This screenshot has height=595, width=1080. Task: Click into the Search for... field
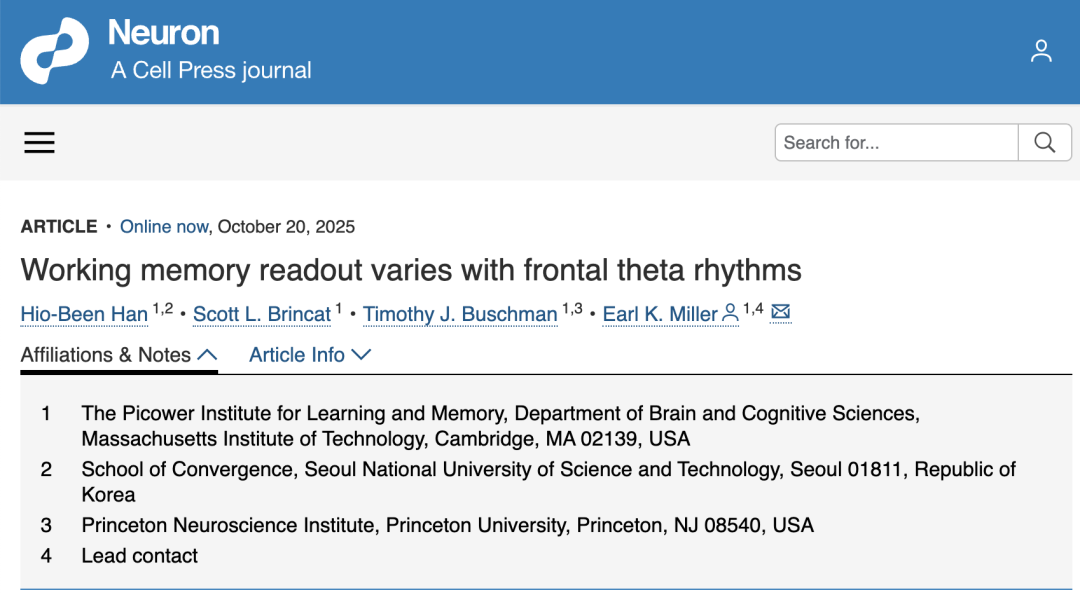point(896,143)
